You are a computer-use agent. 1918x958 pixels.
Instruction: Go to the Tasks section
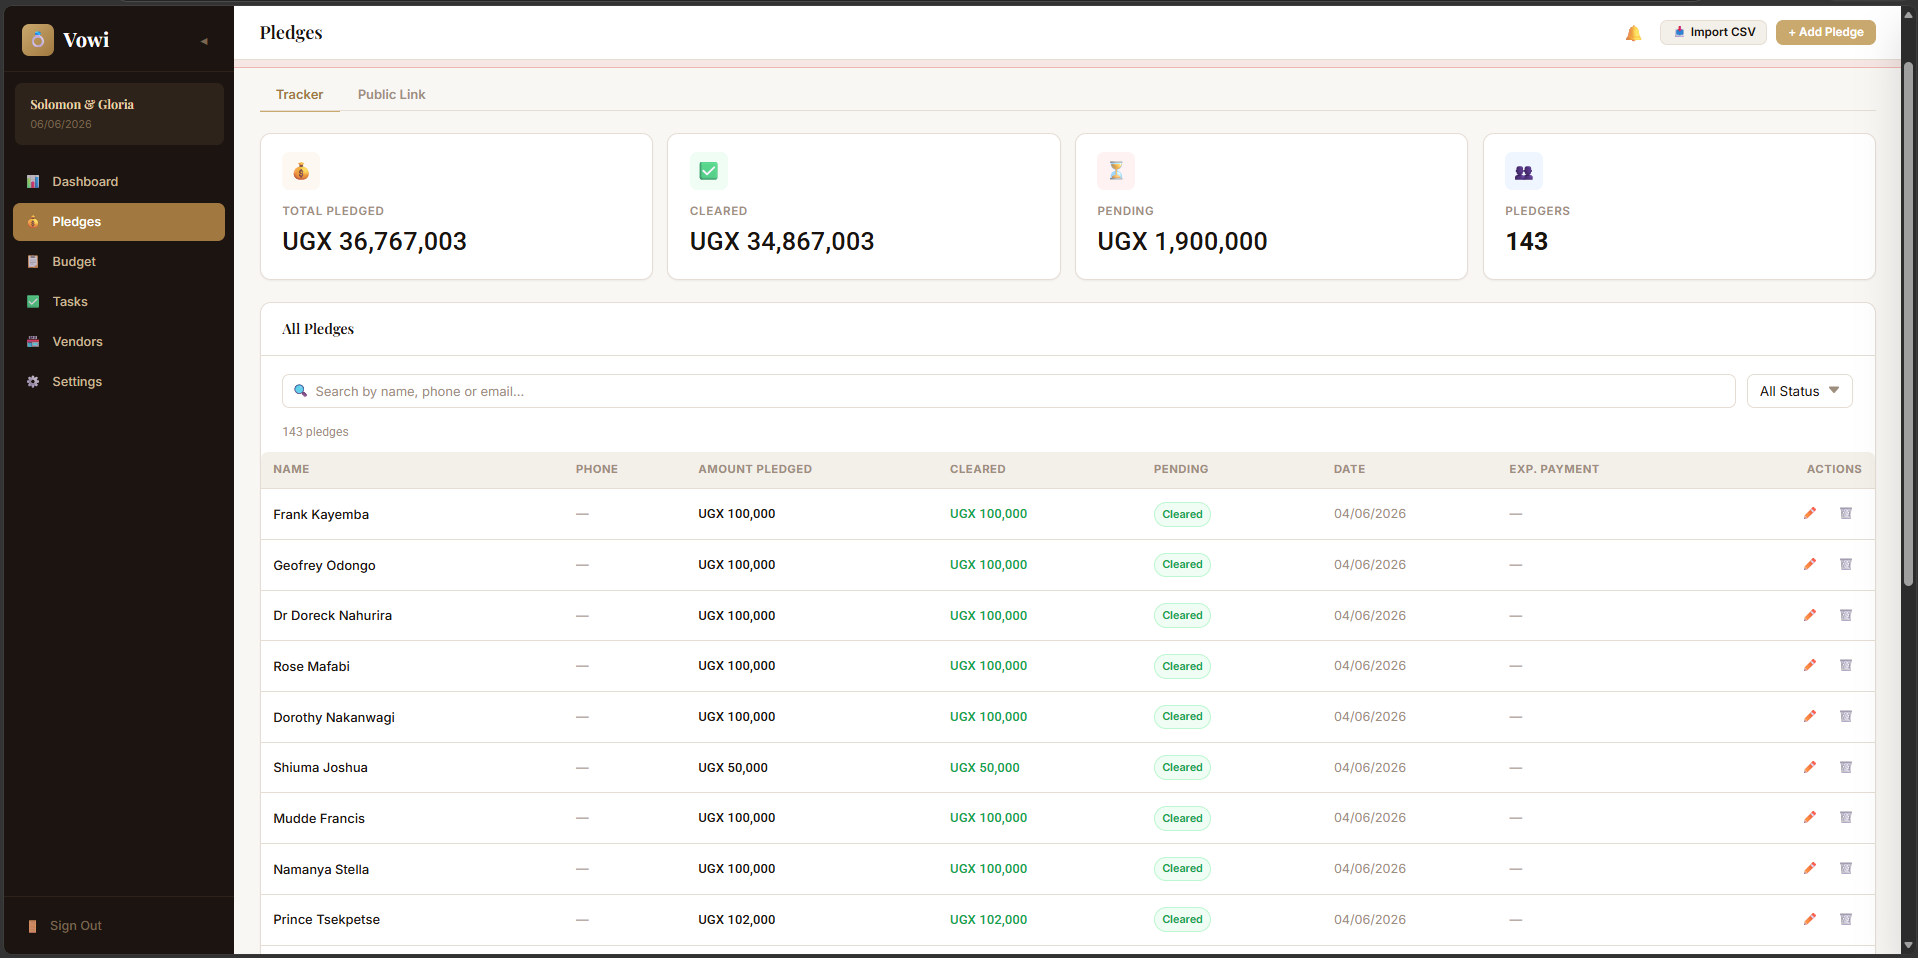point(119,302)
